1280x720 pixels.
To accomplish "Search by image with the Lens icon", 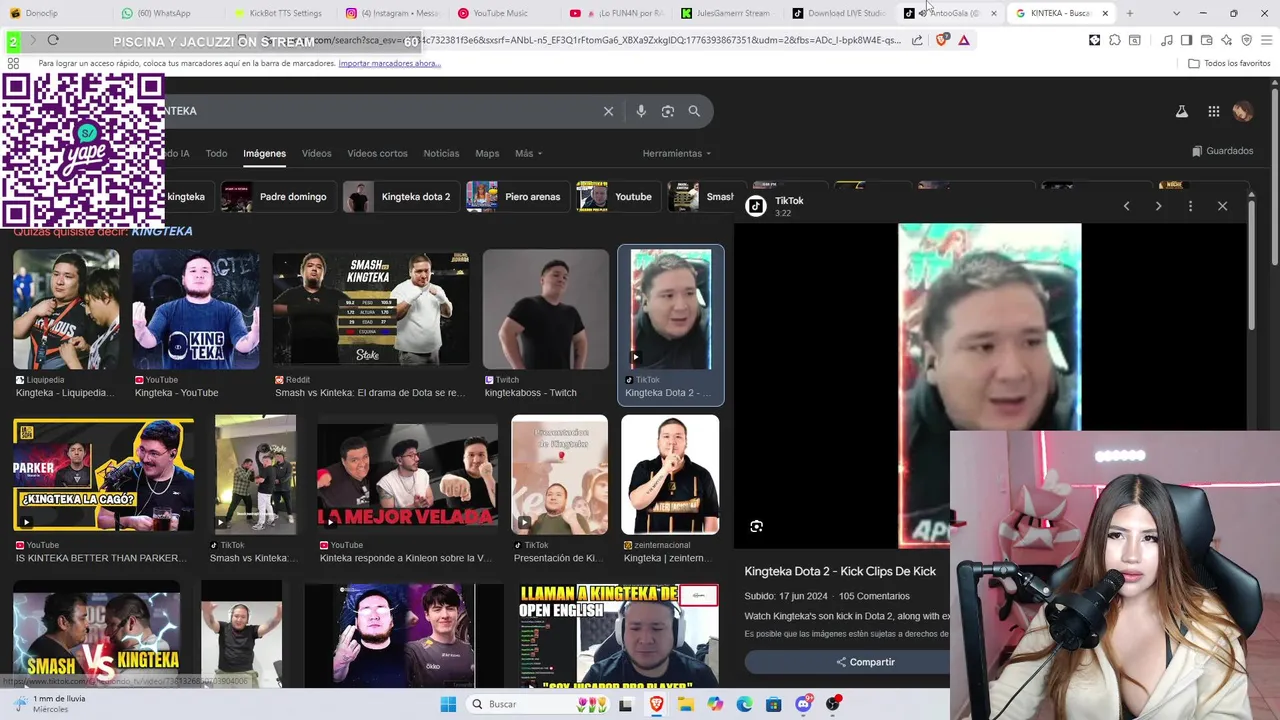I will pos(668,111).
